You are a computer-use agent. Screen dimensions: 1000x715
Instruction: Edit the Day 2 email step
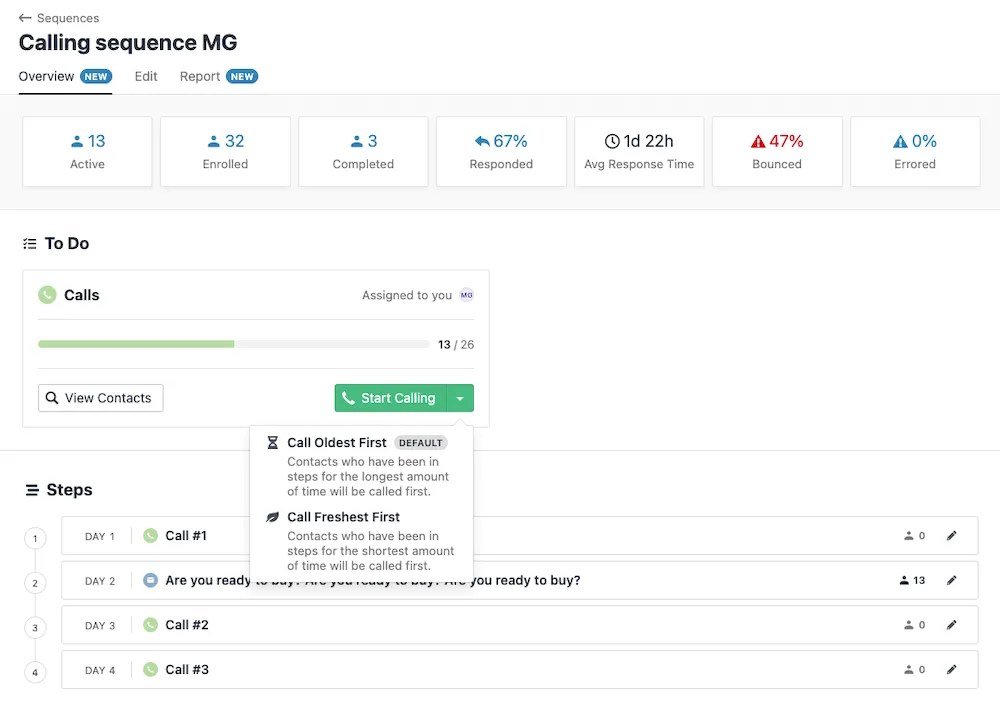[951, 580]
